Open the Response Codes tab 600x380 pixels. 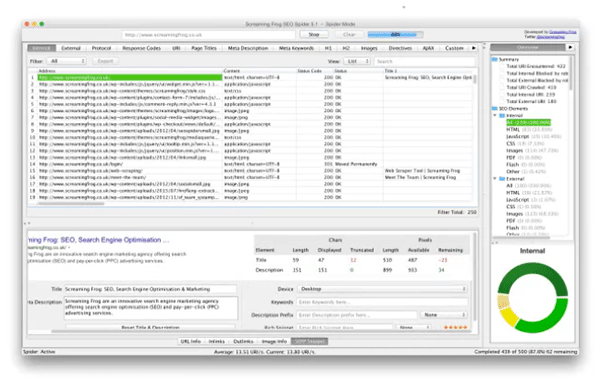(141, 48)
